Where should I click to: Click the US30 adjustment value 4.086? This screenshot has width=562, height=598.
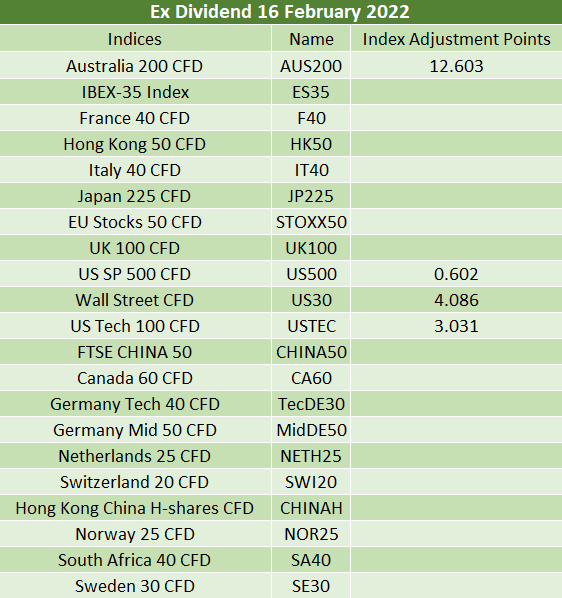click(456, 300)
